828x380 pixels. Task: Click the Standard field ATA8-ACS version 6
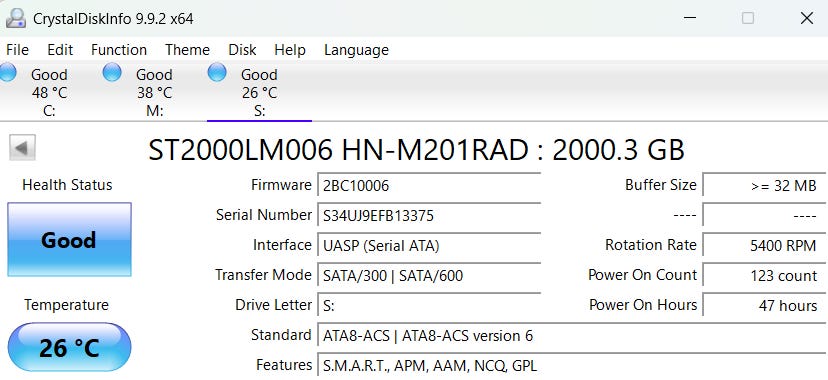572,336
